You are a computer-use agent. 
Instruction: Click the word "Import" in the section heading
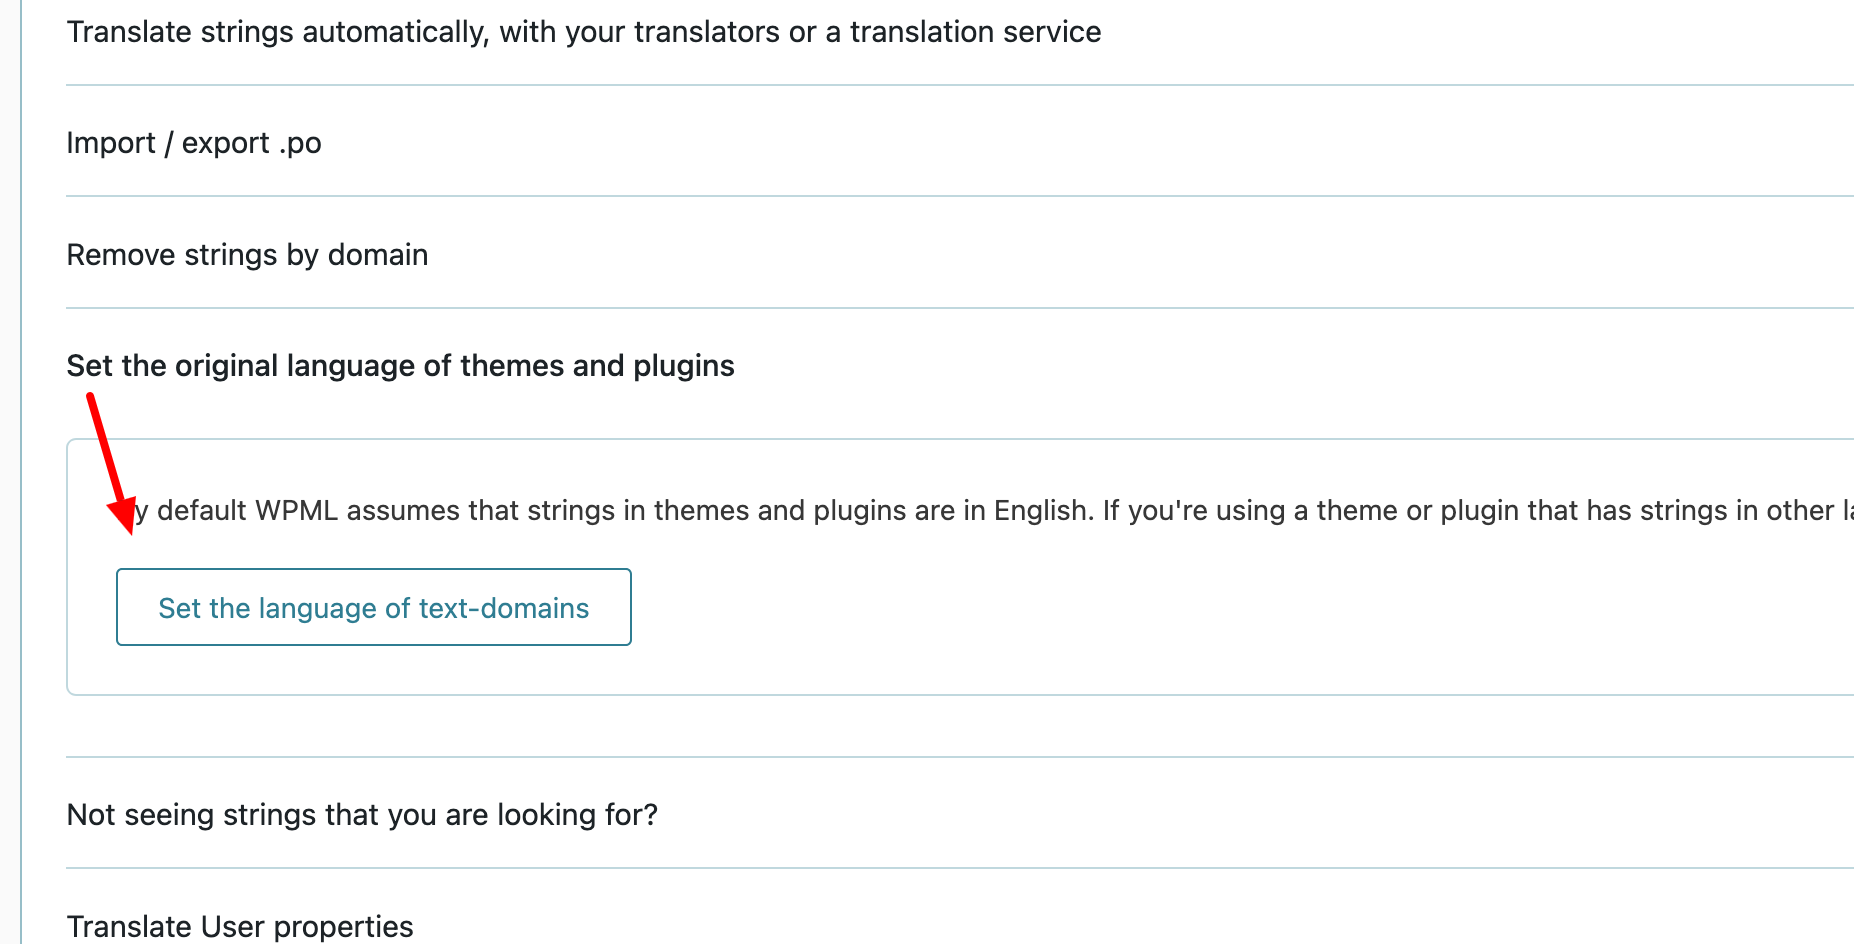click(110, 143)
